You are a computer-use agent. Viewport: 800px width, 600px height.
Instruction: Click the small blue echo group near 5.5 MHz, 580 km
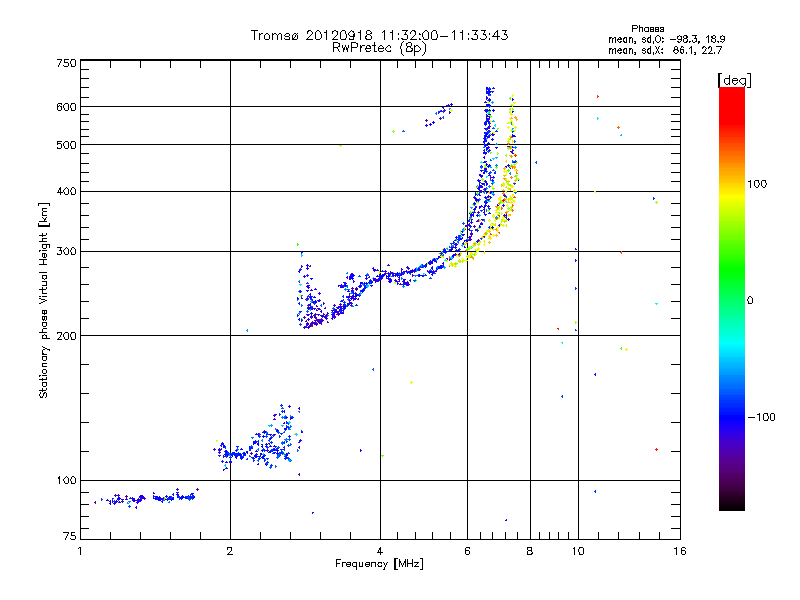[x=439, y=115]
